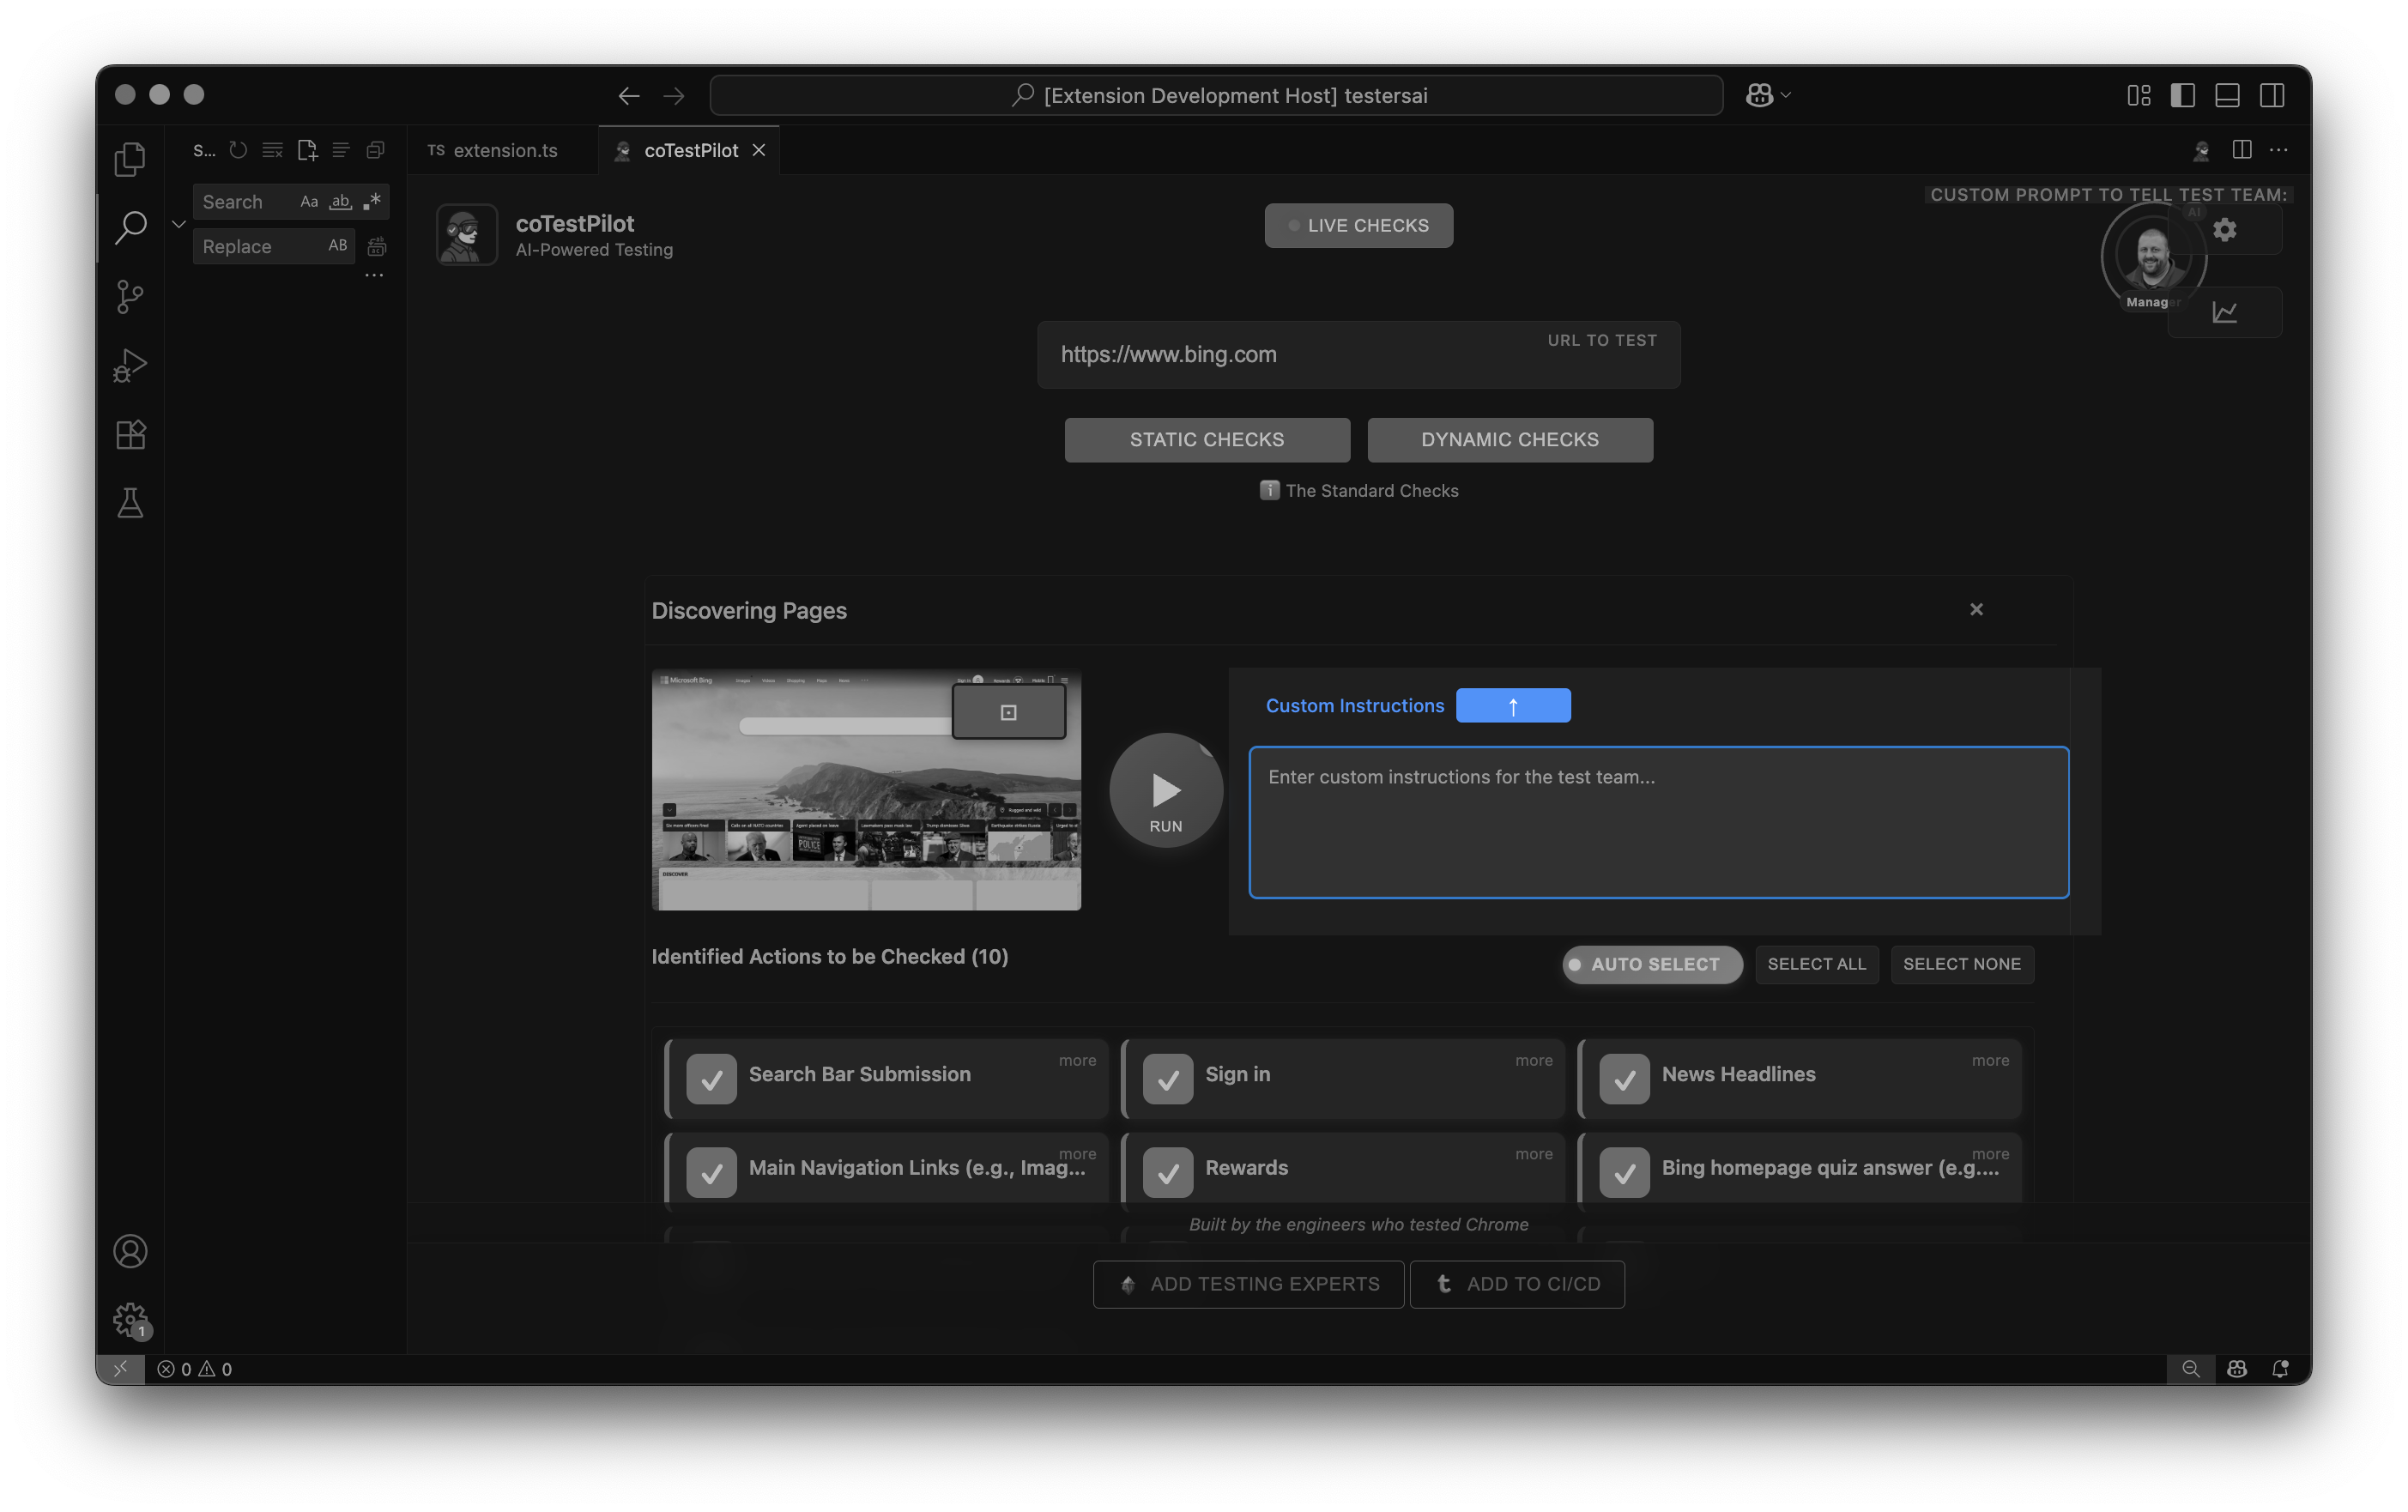This screenshot has width=2408, height=1512.
Task: Open notifications bell in status bar
Action: coord(2281,1369)
